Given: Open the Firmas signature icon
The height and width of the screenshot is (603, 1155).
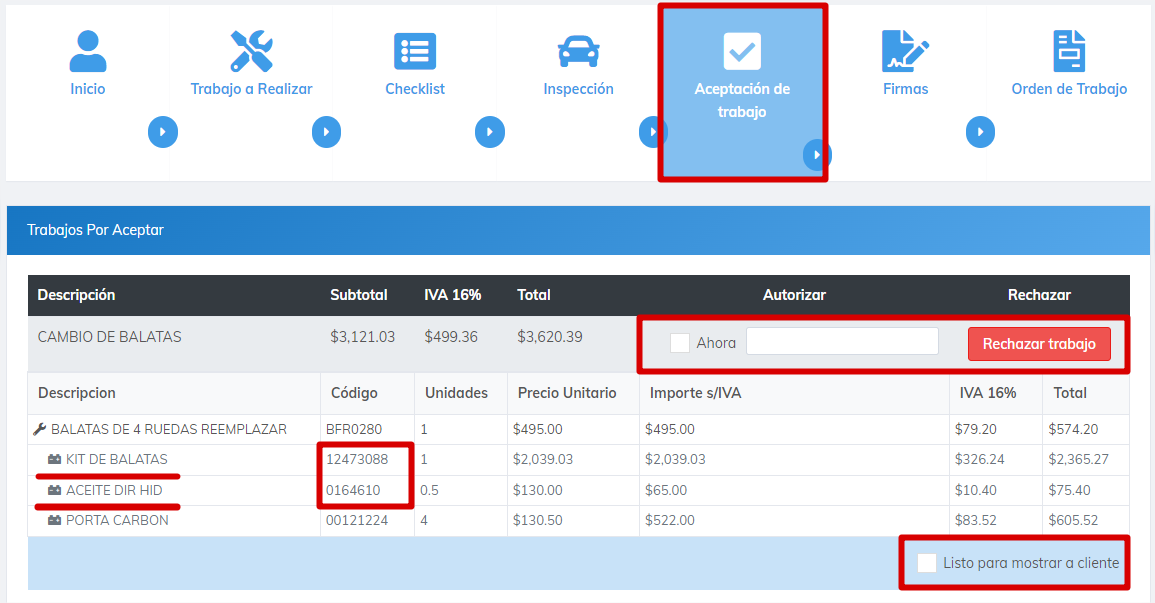Looking at the screenshot, I should 905,51.
